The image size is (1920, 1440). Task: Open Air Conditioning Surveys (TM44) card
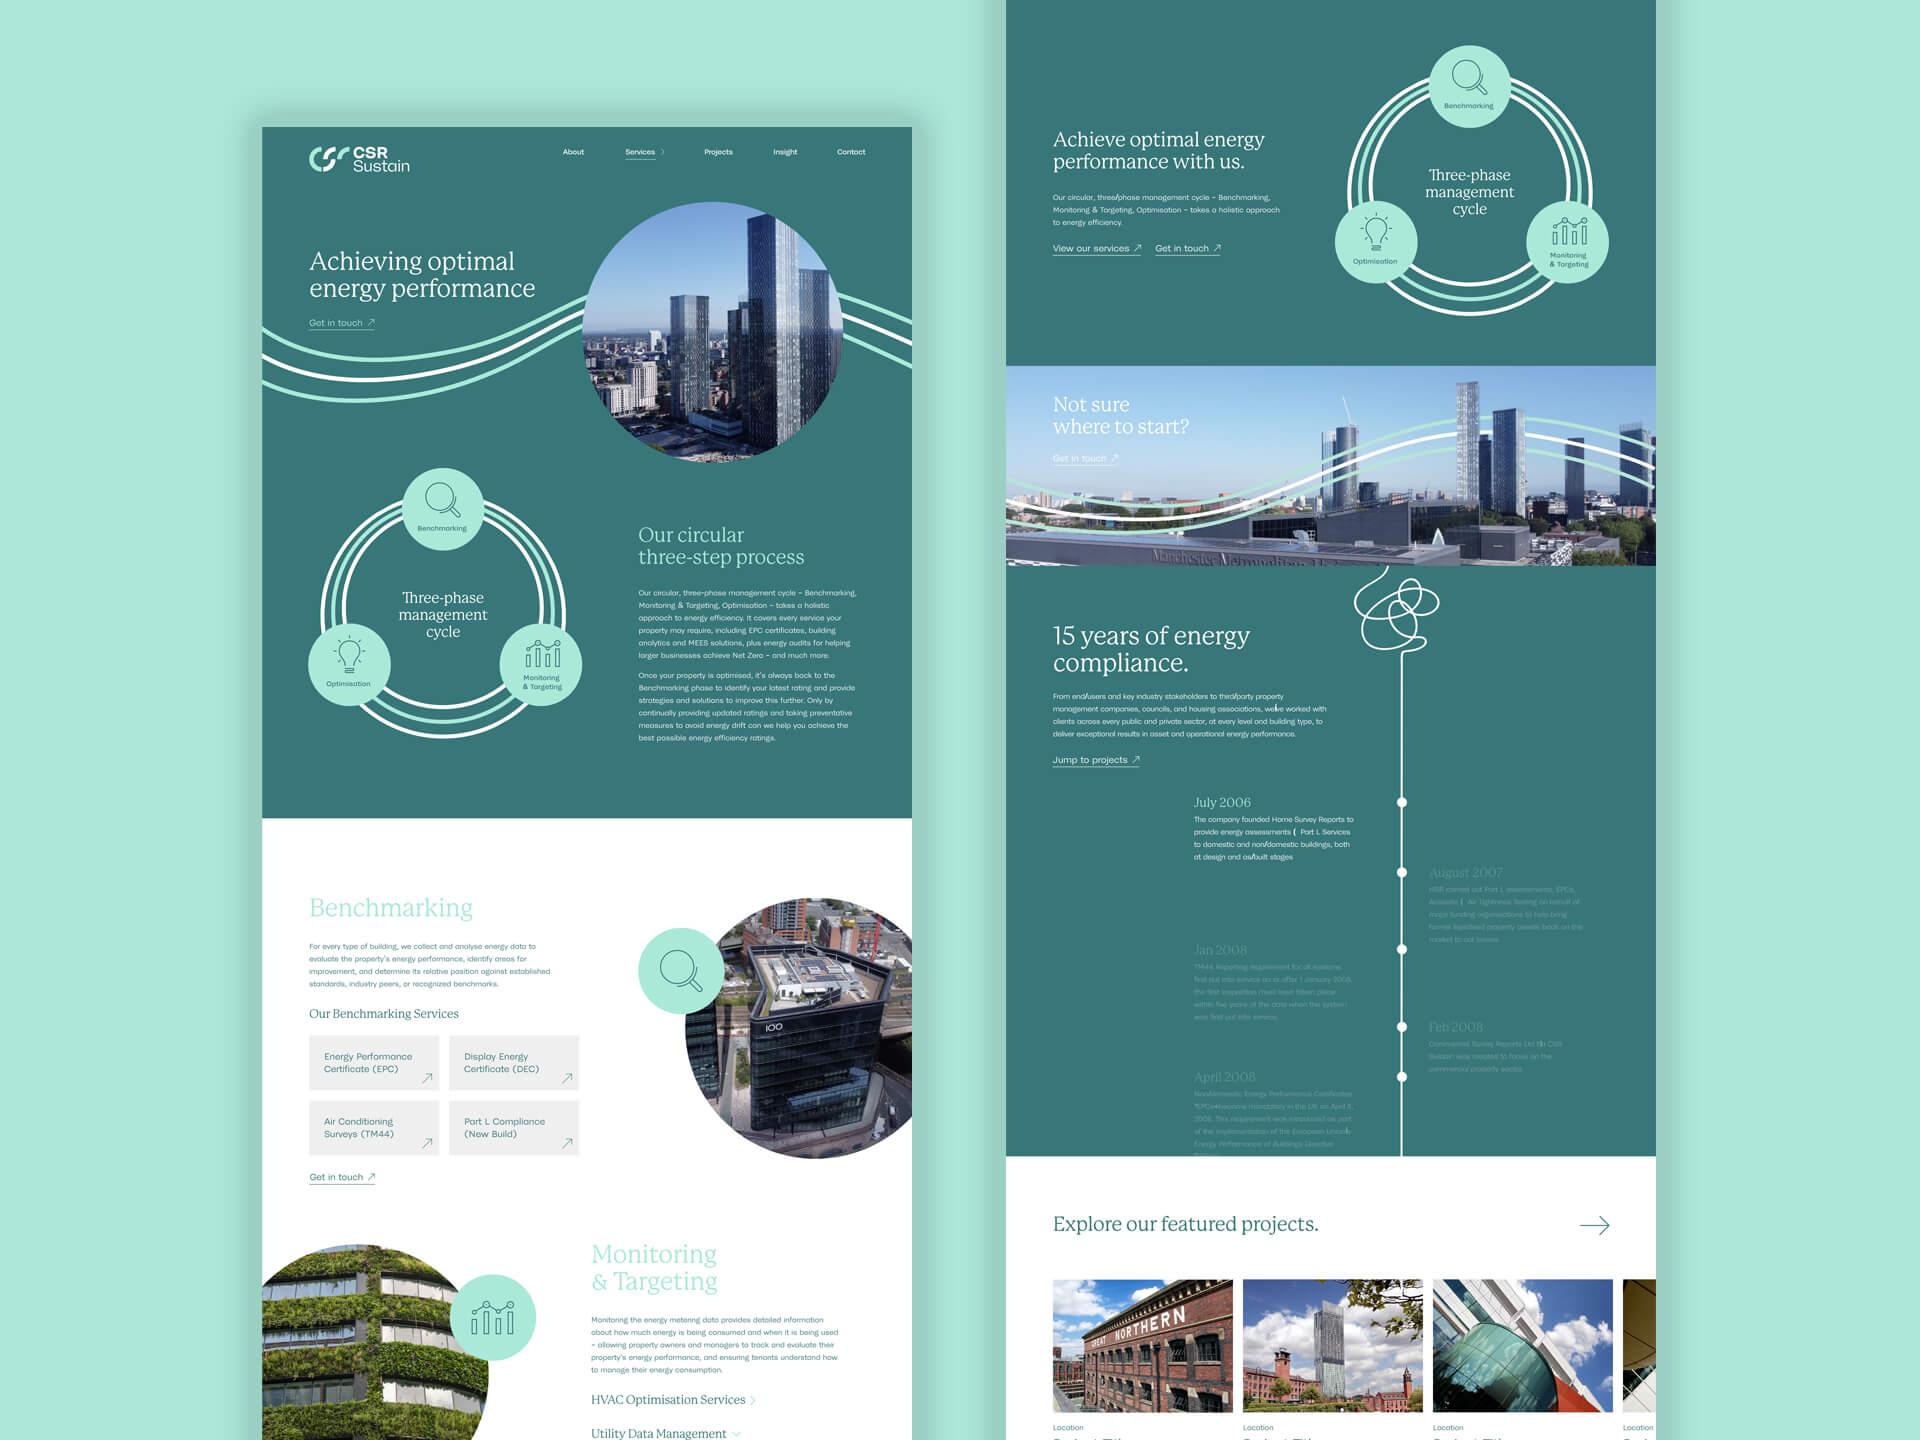(374, 1128)
